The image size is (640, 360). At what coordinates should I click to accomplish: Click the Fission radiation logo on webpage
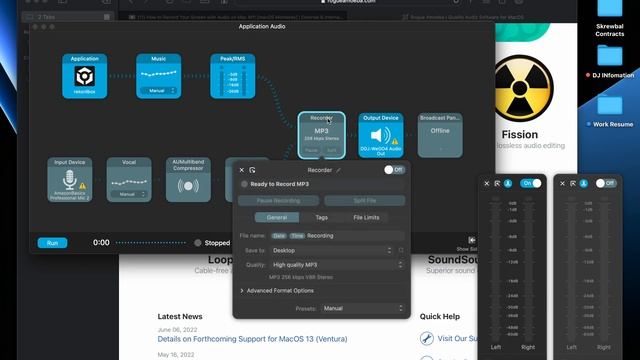coord(520,88)
